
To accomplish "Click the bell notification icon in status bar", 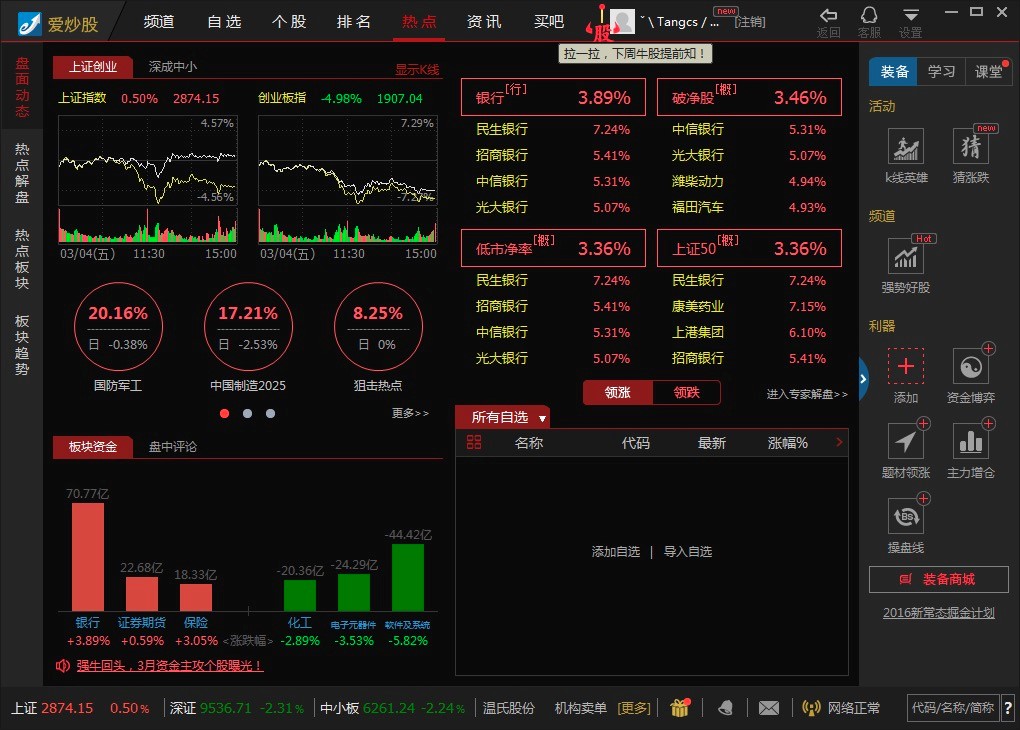I will pos(725,708).
